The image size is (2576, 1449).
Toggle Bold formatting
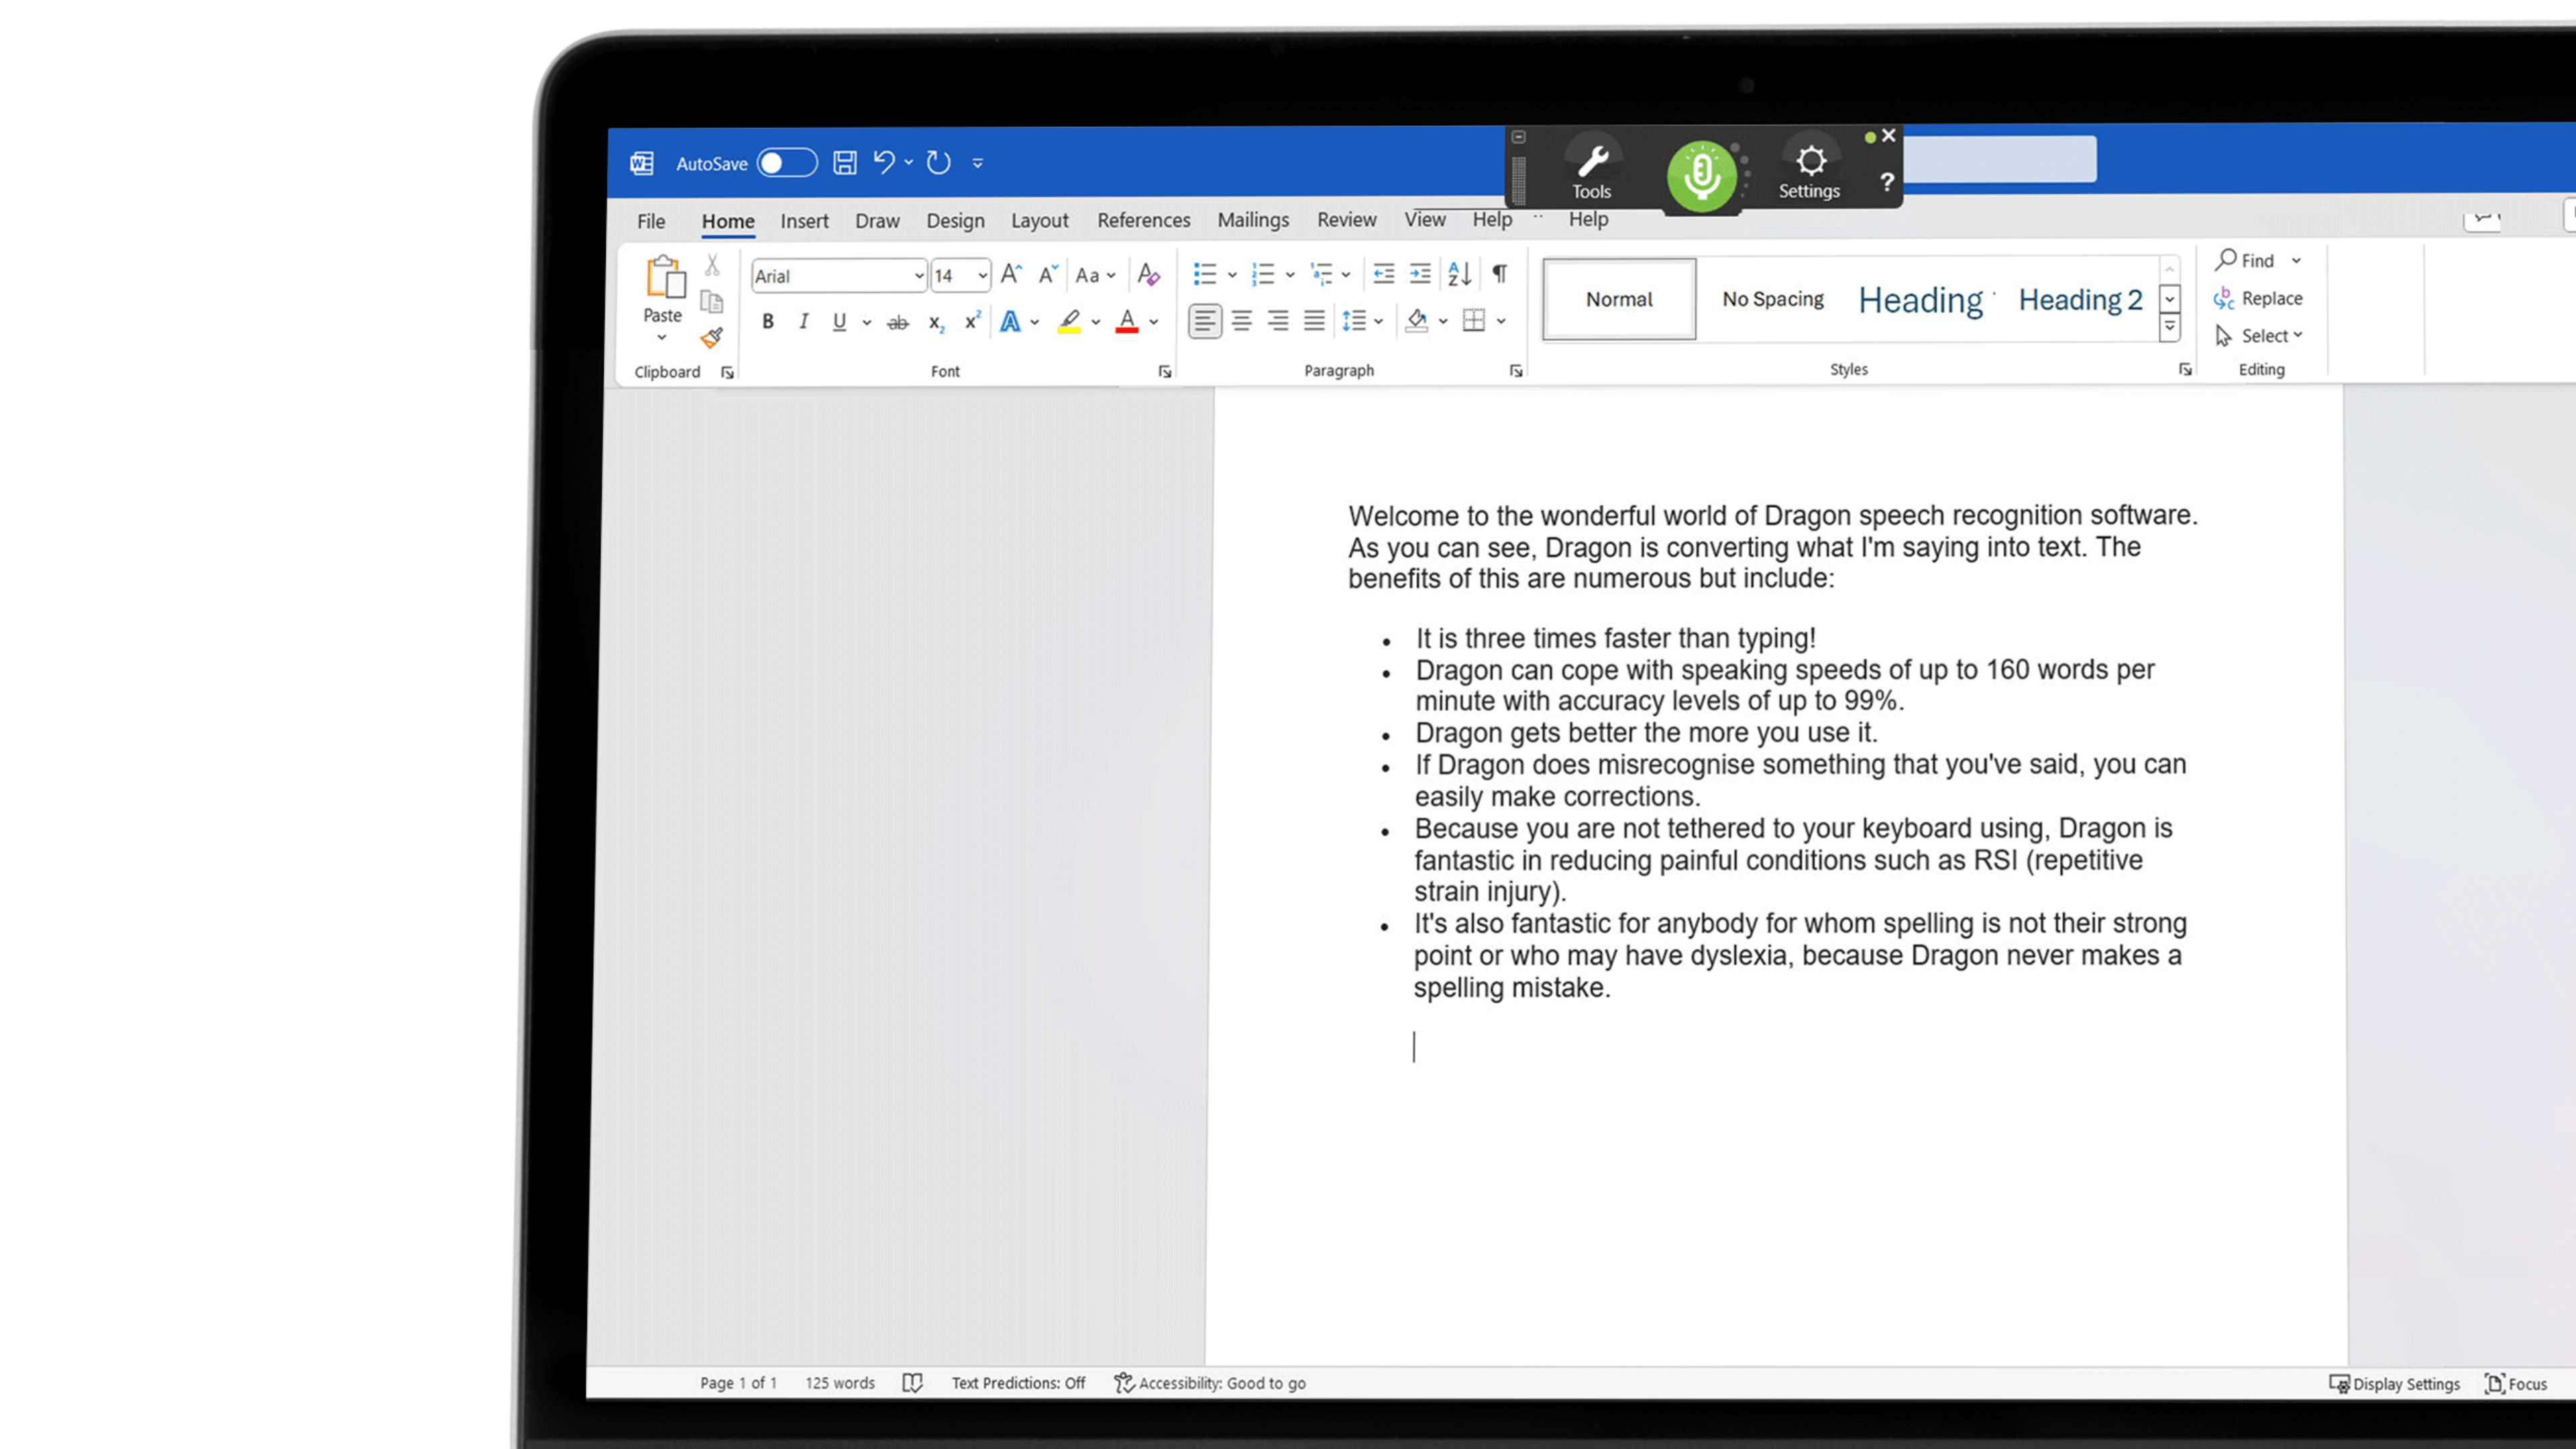click(768, 322)
